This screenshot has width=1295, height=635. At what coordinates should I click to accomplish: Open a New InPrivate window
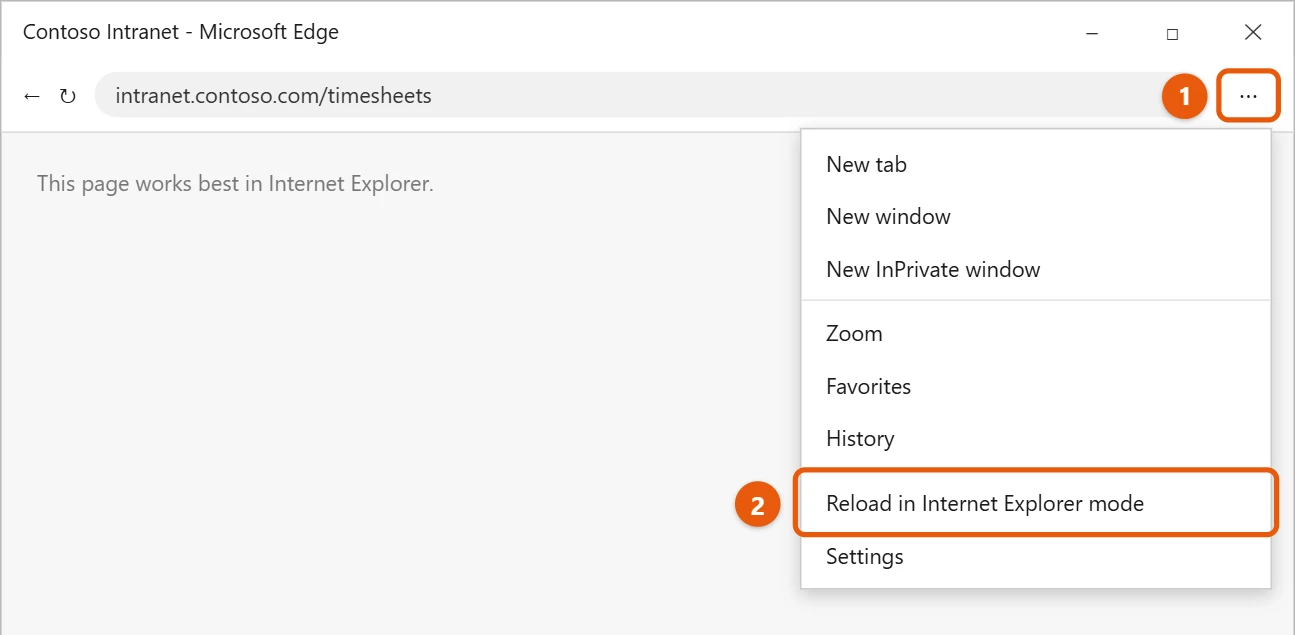pos(1036,270)
